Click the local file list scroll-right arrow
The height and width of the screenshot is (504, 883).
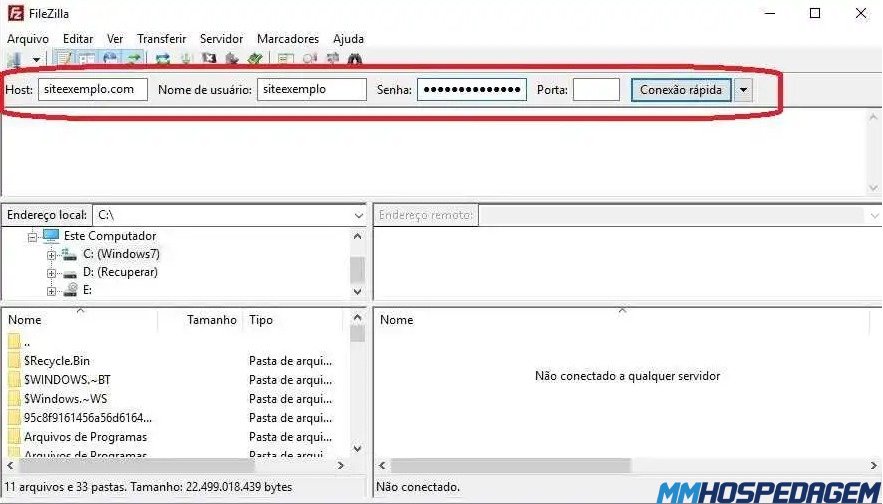340,465
